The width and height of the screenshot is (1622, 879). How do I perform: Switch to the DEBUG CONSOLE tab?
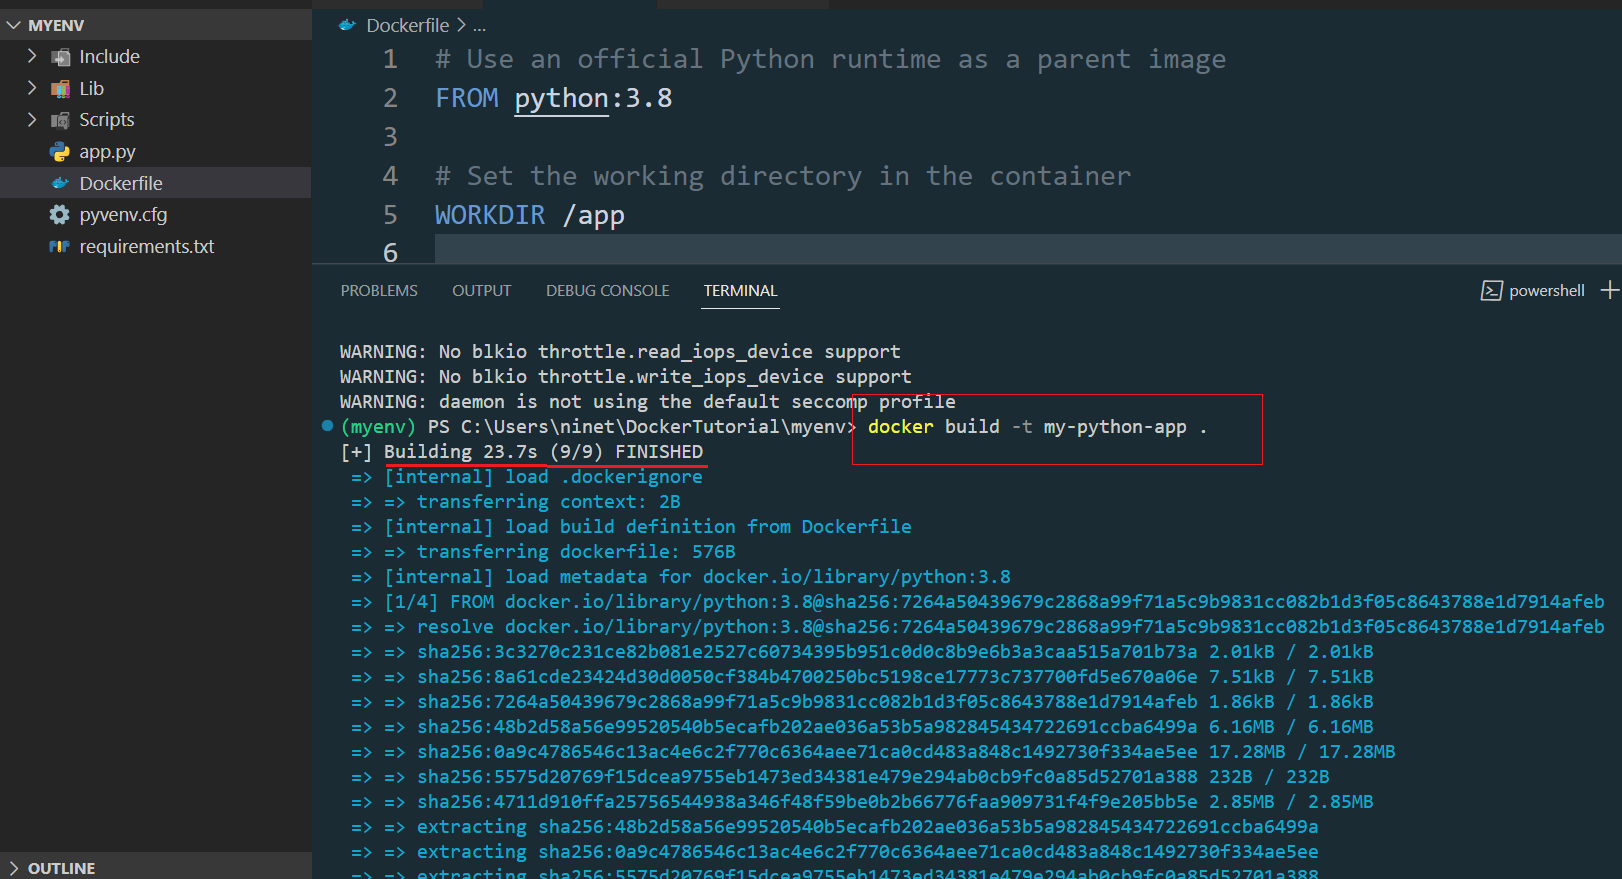pyautogui.click(x=608, y=290)
